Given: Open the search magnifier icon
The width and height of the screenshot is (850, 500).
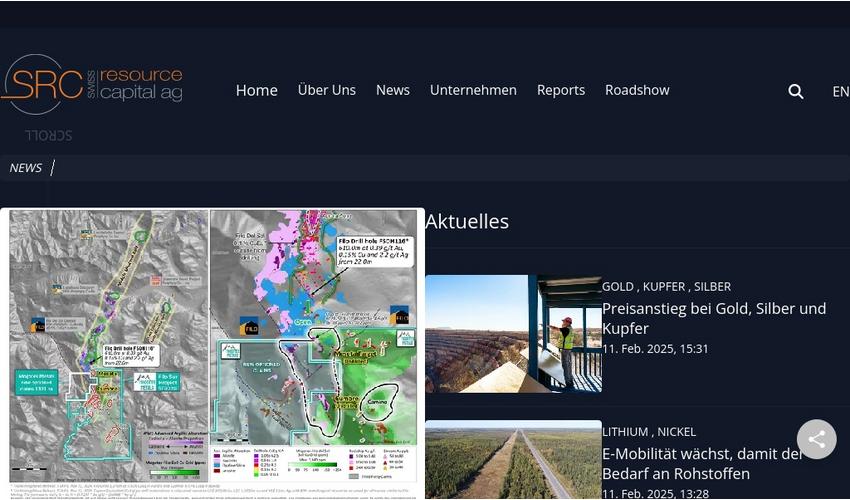Looking at the screenshot, I should pyautogui.click(x=795, y=91).
